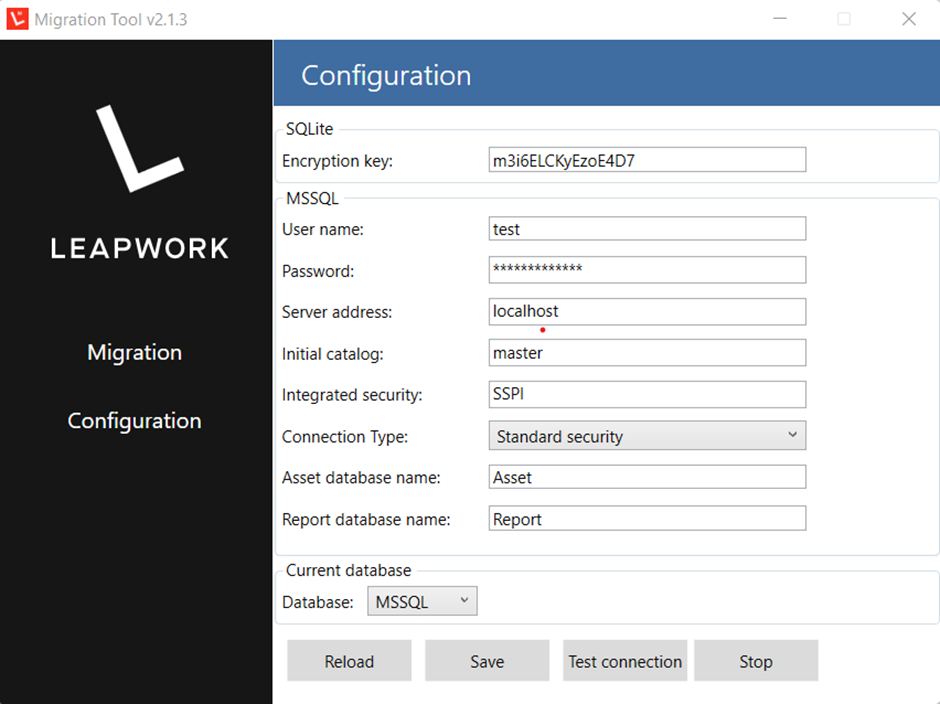Click the Reload button

point(349,661)
